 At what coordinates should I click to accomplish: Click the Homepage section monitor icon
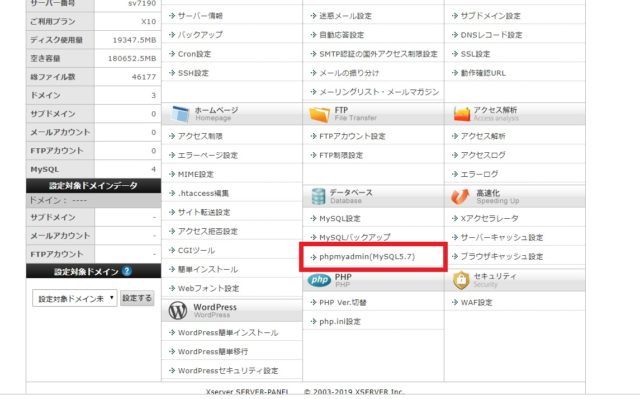[x=180, y=114]
